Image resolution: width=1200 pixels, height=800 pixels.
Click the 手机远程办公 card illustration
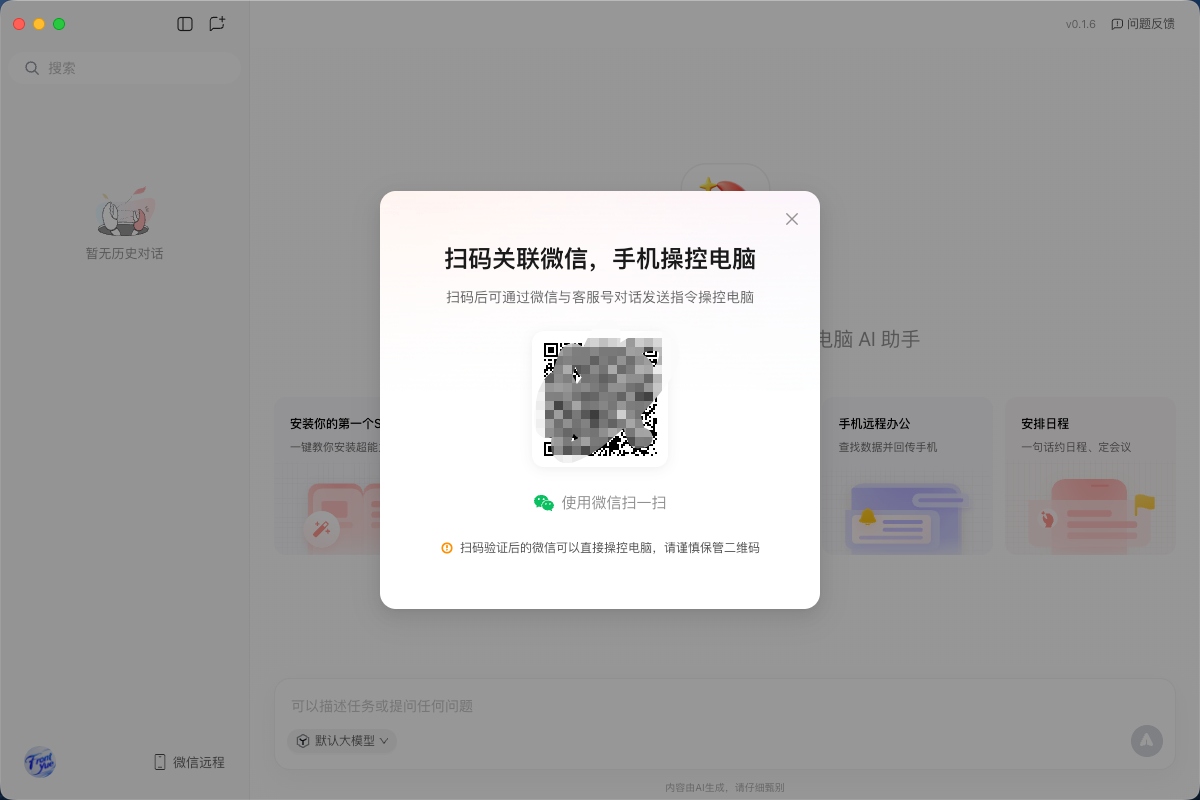click(x=907, y=516)
